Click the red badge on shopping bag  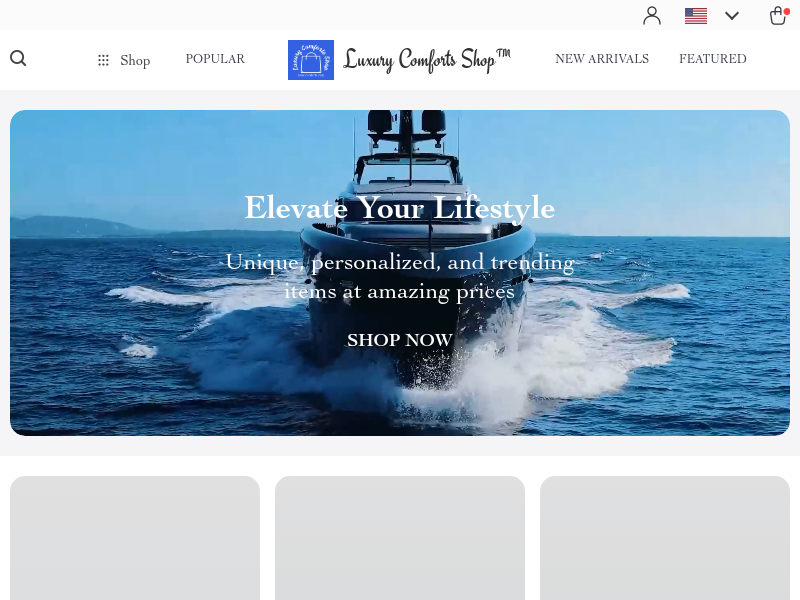pos(786,11)
